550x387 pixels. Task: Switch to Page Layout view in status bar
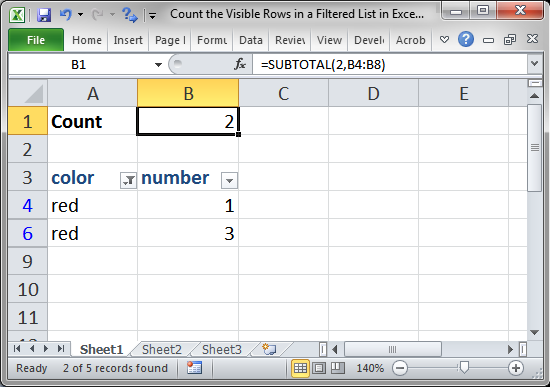click(x=319, y=368)
